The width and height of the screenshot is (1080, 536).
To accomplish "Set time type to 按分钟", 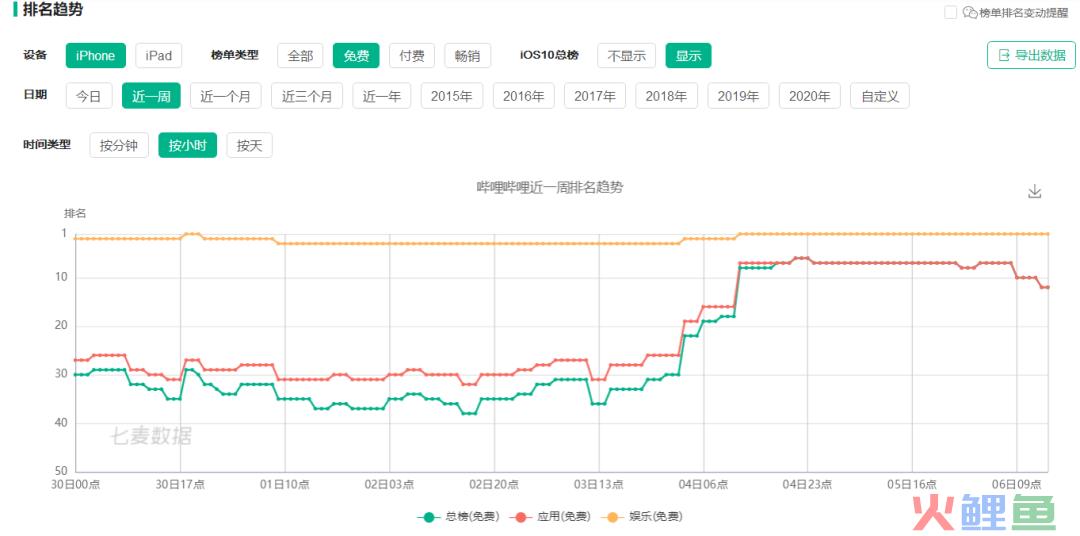I will pos(119,145).
